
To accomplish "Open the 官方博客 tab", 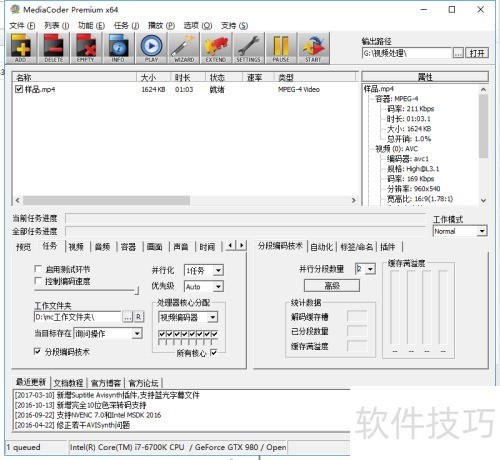I will point(106,383).
